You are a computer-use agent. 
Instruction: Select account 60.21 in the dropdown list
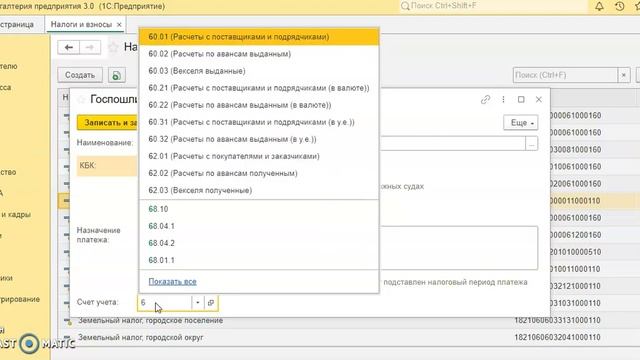[259, 88]
